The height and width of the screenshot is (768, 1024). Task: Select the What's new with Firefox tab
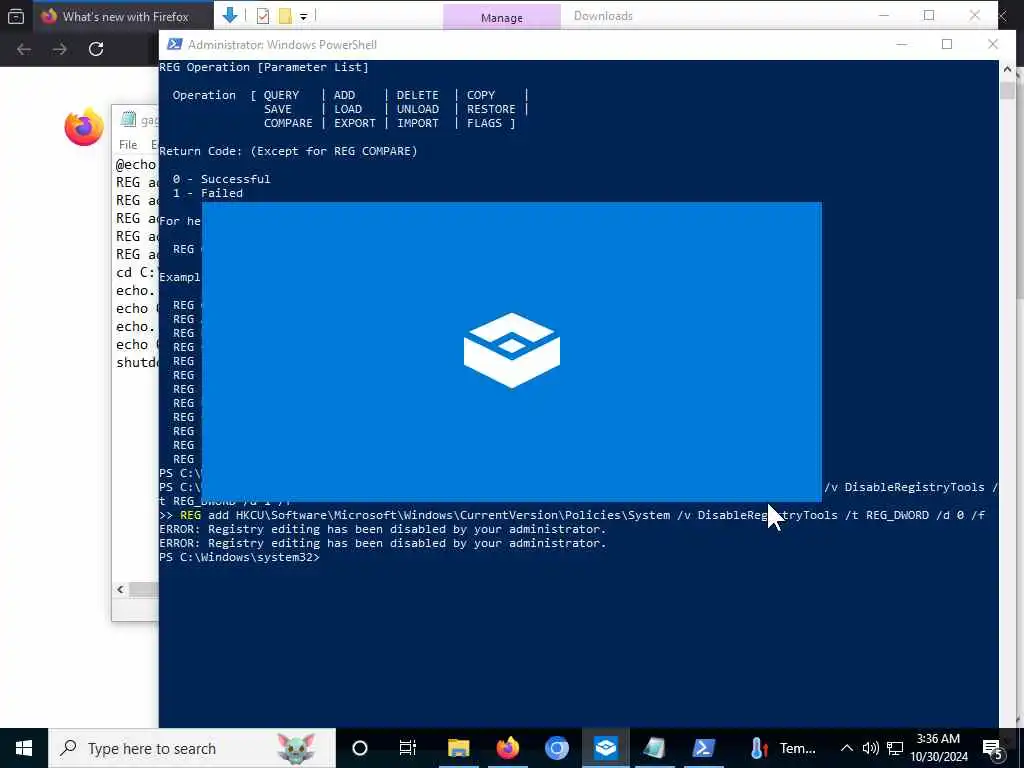124,16
